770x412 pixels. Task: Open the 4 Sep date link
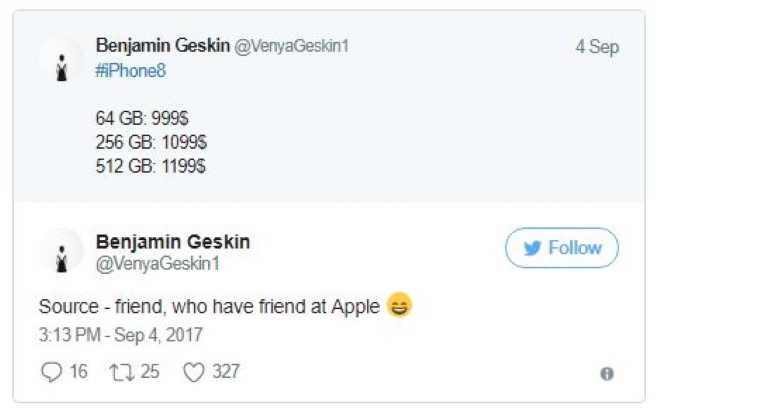pyautogui.click(x=597, y=47)
